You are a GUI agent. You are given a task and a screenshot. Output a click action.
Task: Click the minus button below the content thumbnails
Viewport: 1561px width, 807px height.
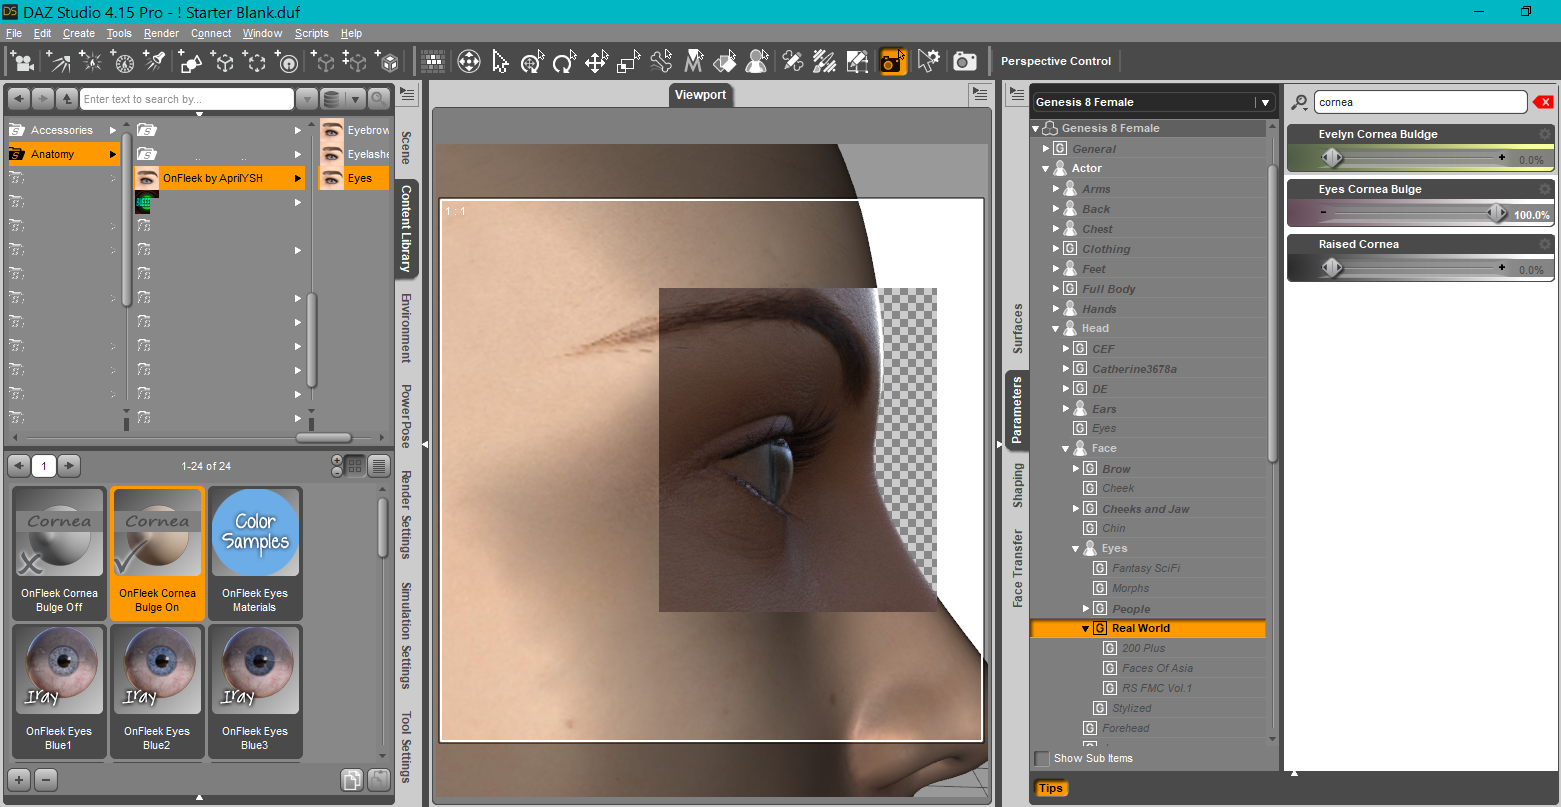click(x=46, y=780)
